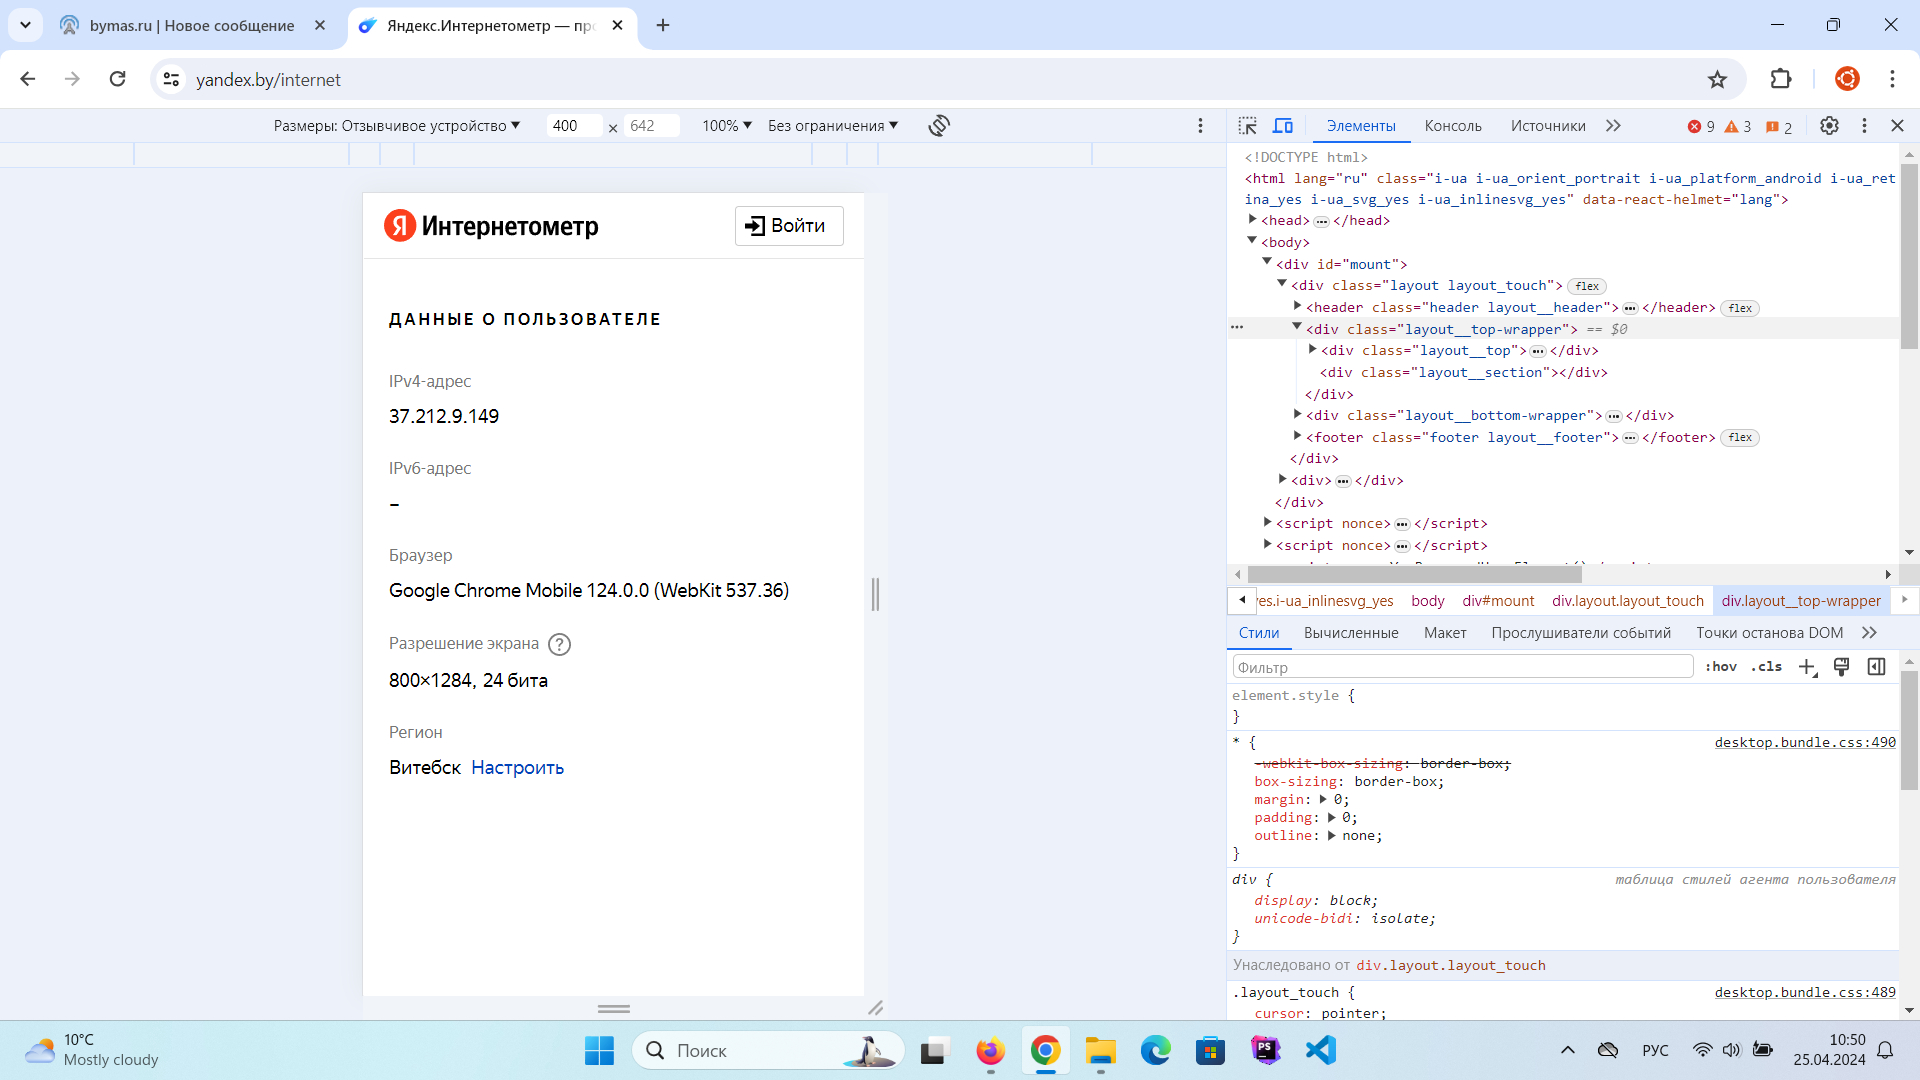The height and width of the screenshot is (1080, 1920).
Task: Click the inspect element picker icon
Action: click(x=1247, y=126)
